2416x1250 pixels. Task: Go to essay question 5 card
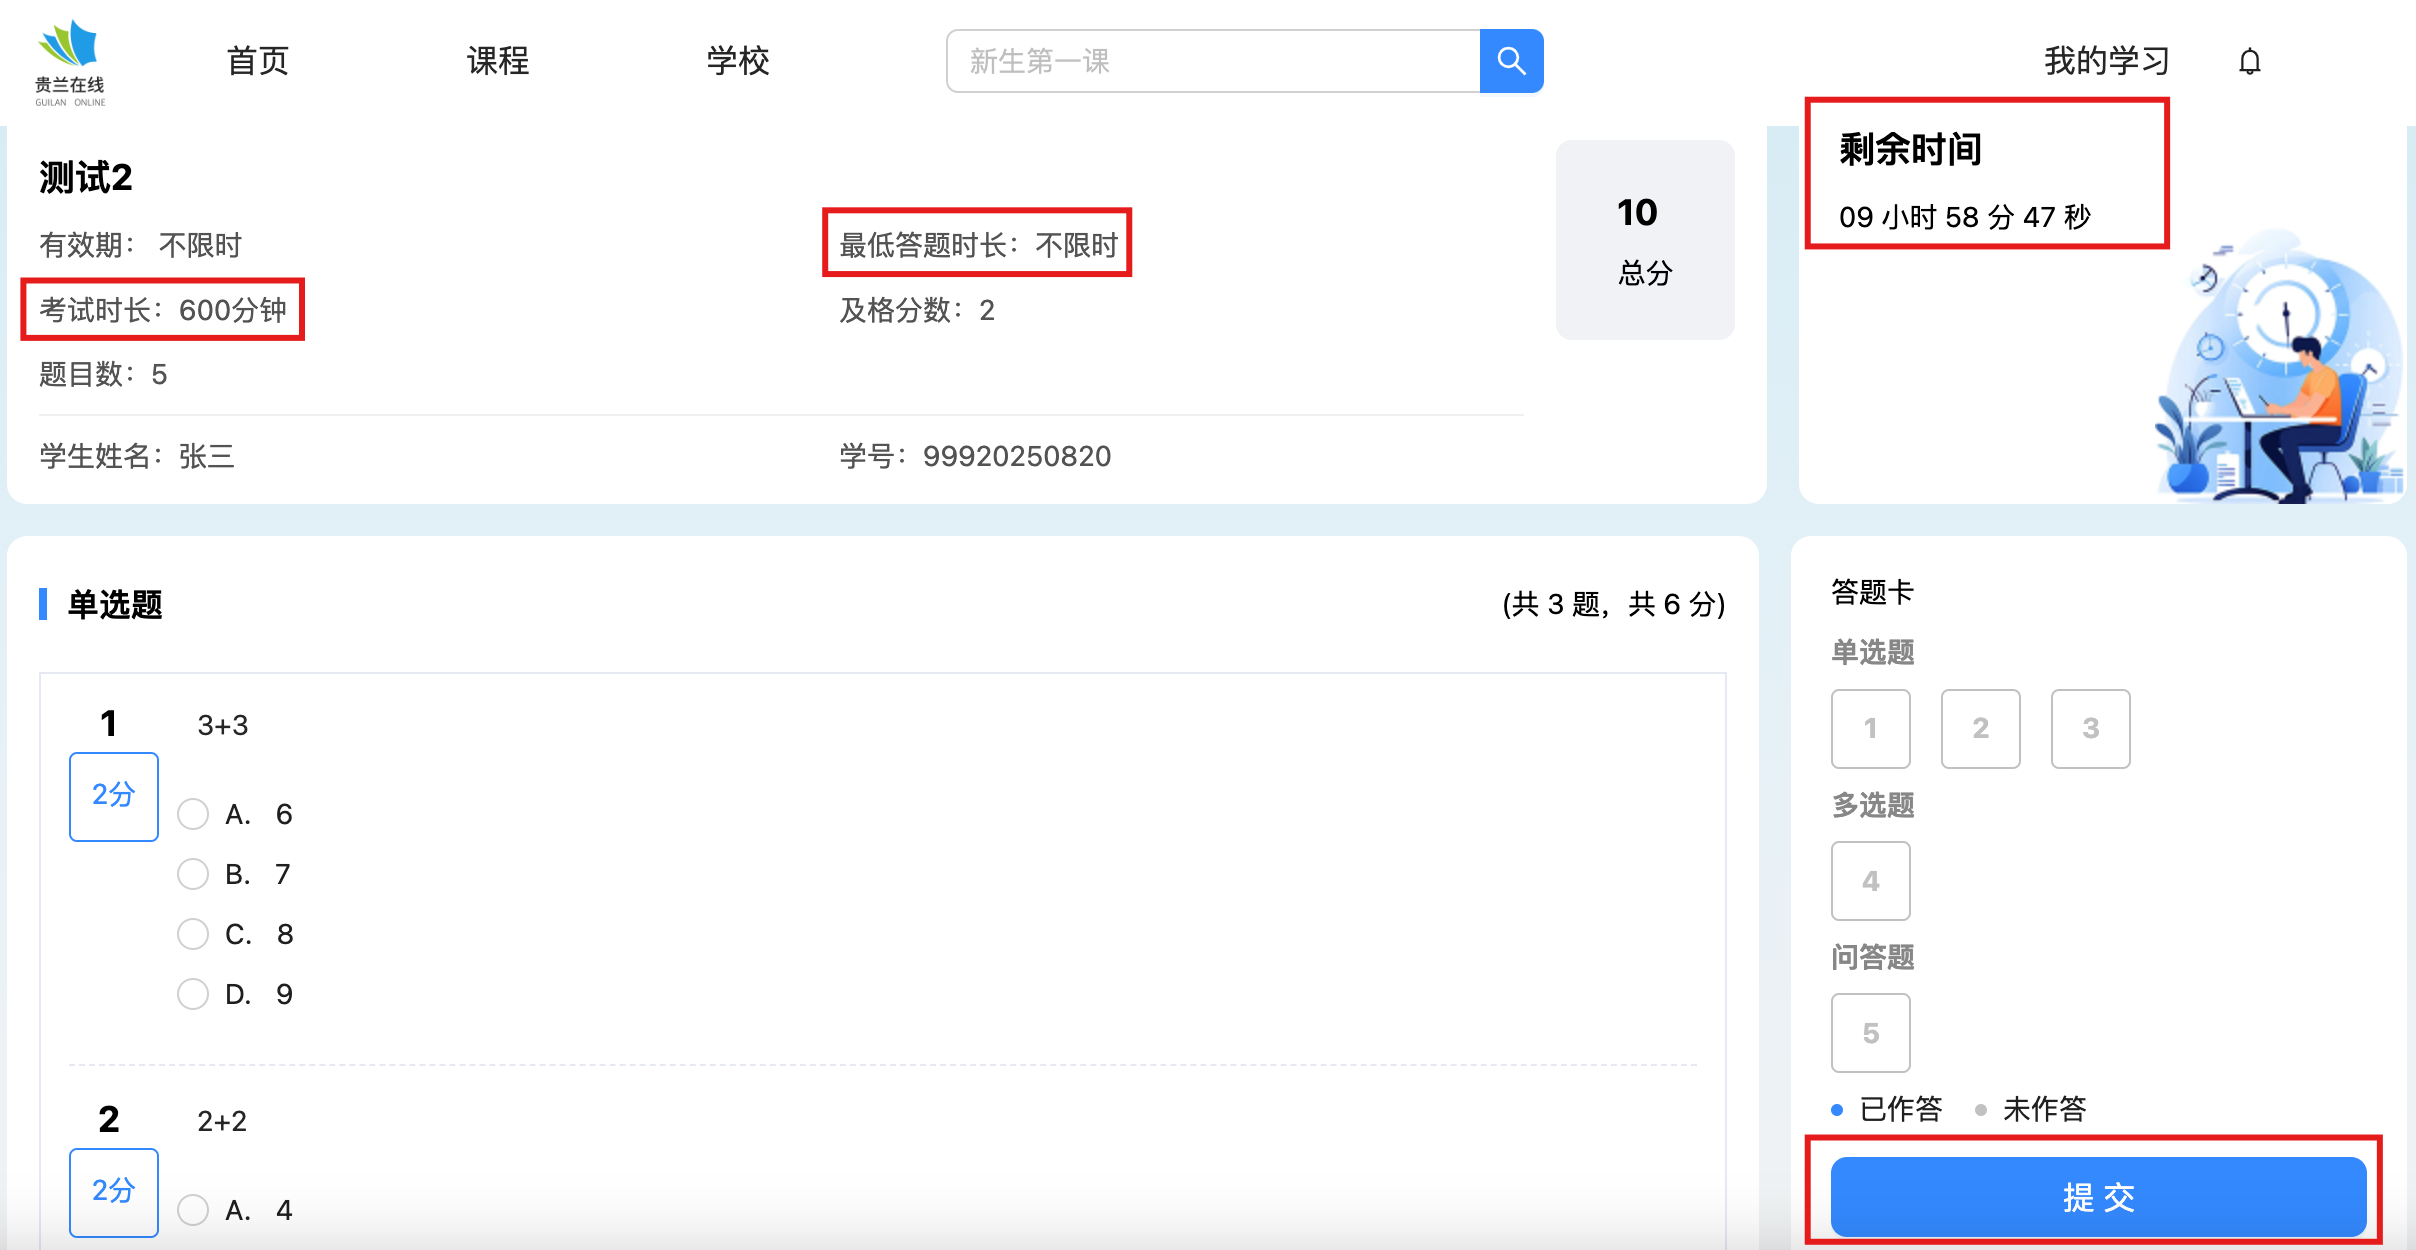point(1870,1032)
